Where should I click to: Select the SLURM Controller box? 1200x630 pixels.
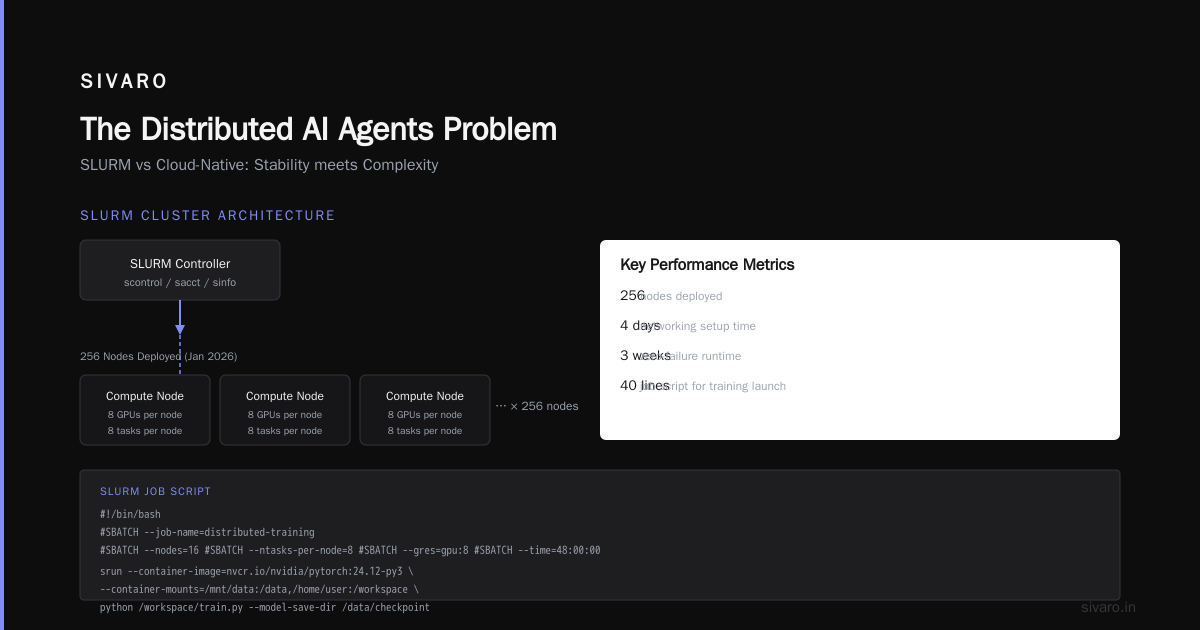(180, 270)
